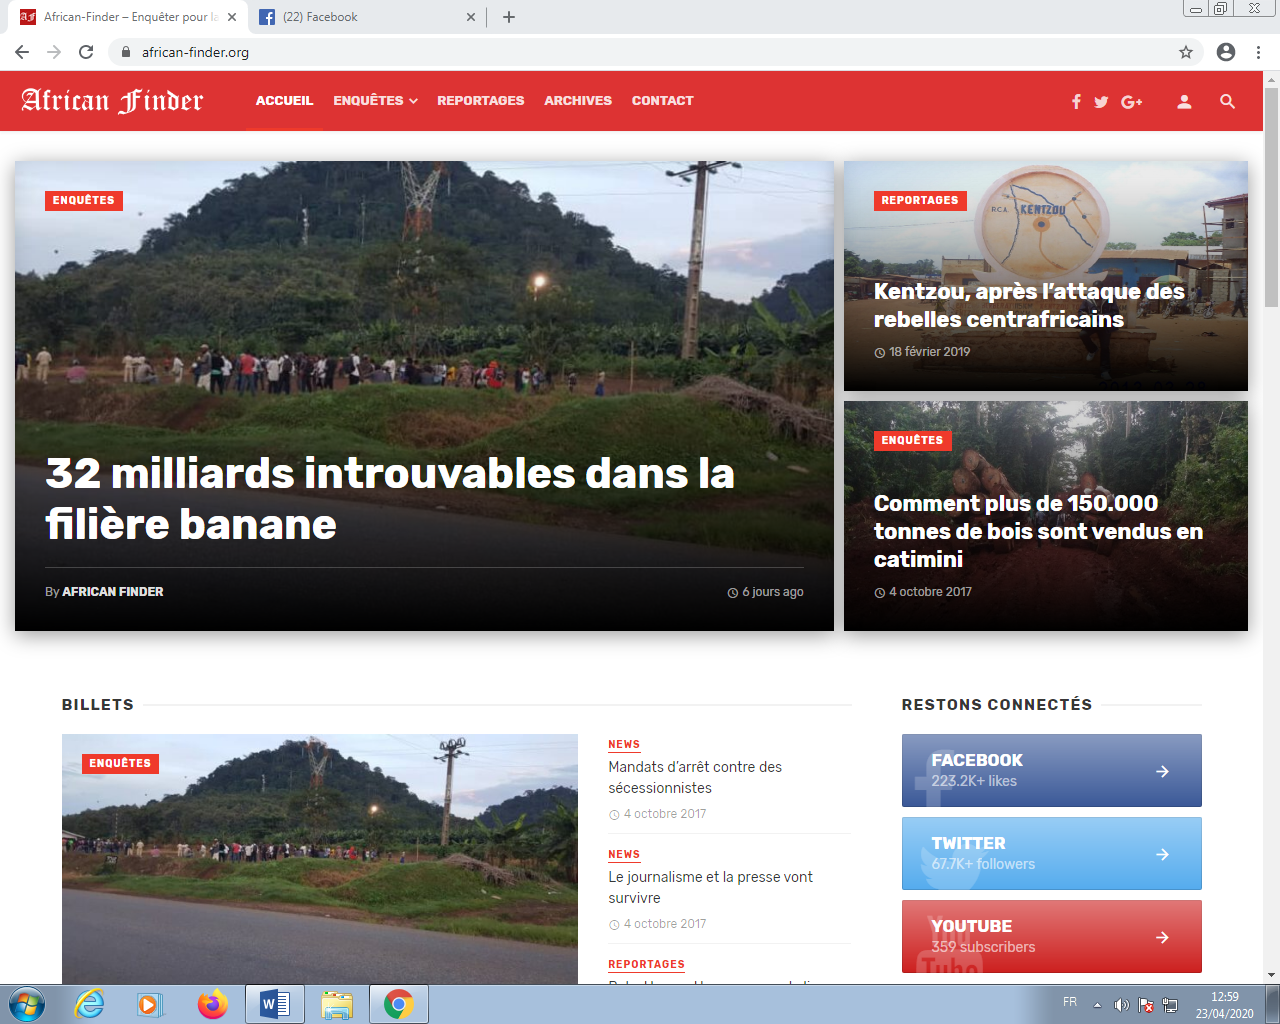The image size is (1280, 1024).
Task: Bookmark this page with the star icon
Action: click(x=1186, y=52)
